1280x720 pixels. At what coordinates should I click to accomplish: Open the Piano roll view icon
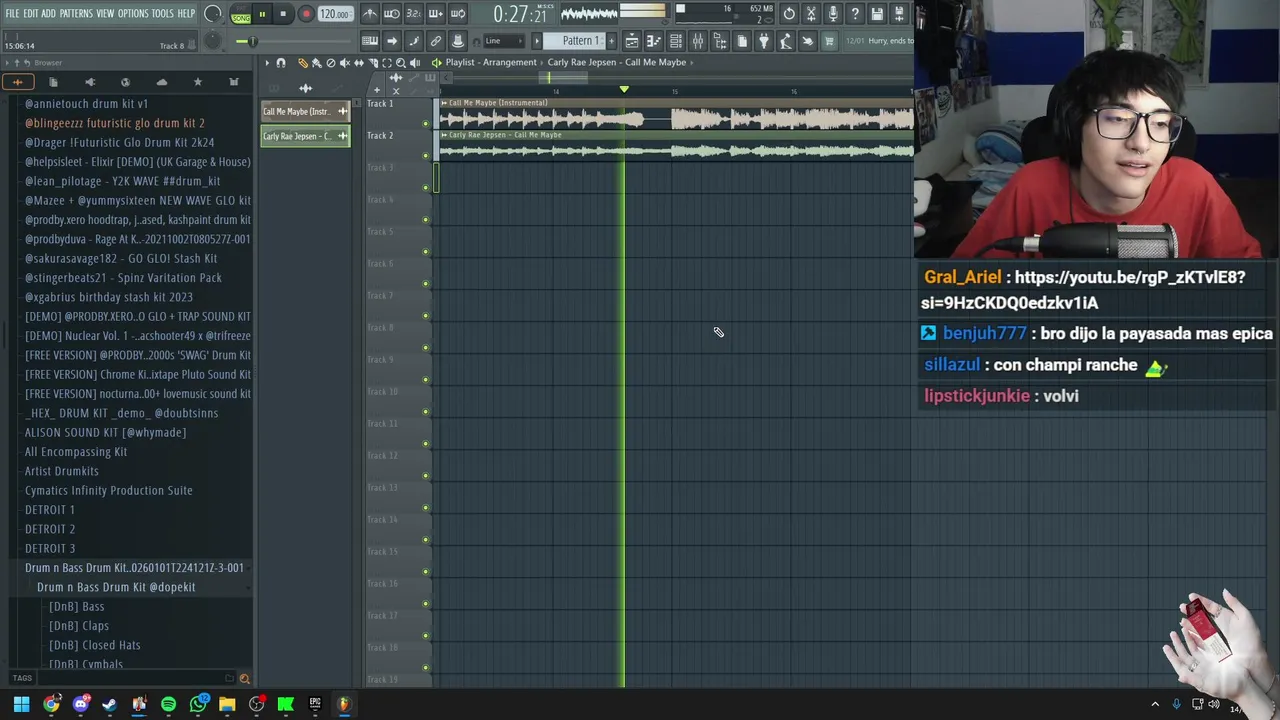pos(654,41)
